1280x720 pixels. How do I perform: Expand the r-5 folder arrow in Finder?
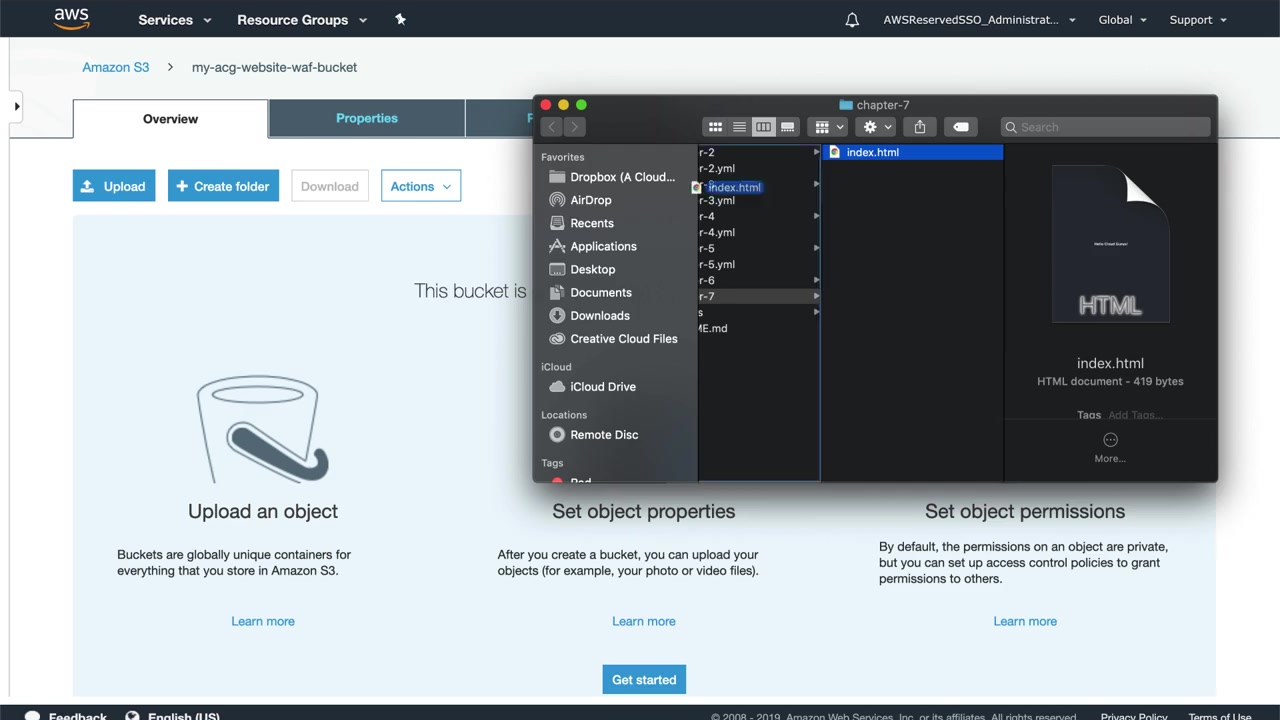816,248
